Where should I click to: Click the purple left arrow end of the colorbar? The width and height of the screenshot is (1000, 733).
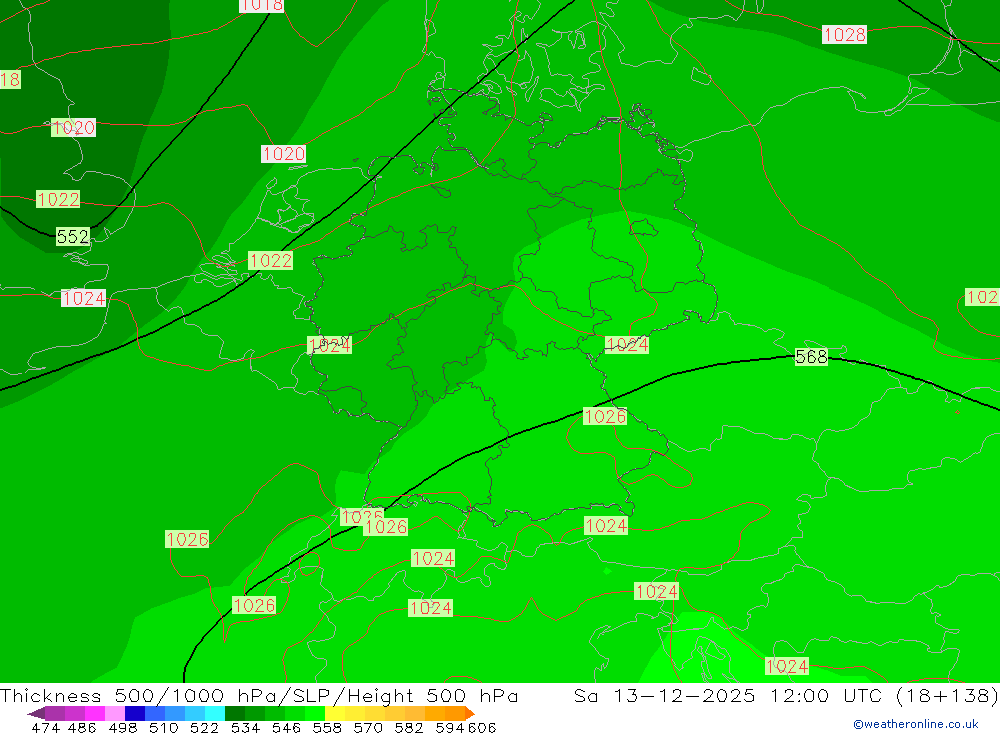tap(36, 713)
